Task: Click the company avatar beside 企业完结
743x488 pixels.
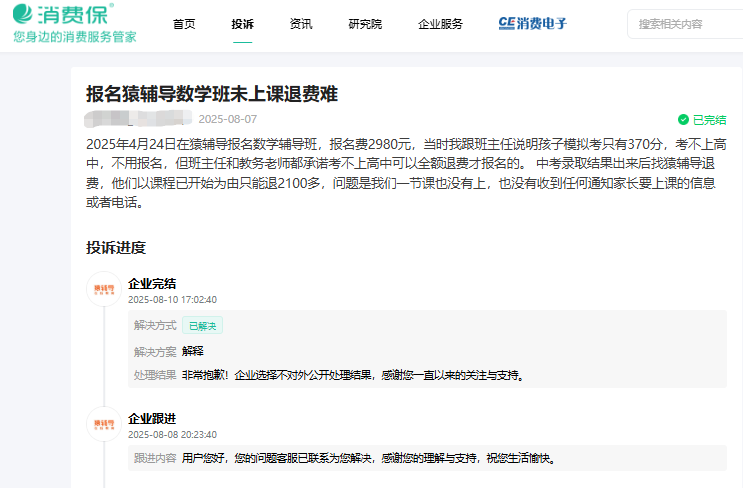Action: [x=104, y=289]
